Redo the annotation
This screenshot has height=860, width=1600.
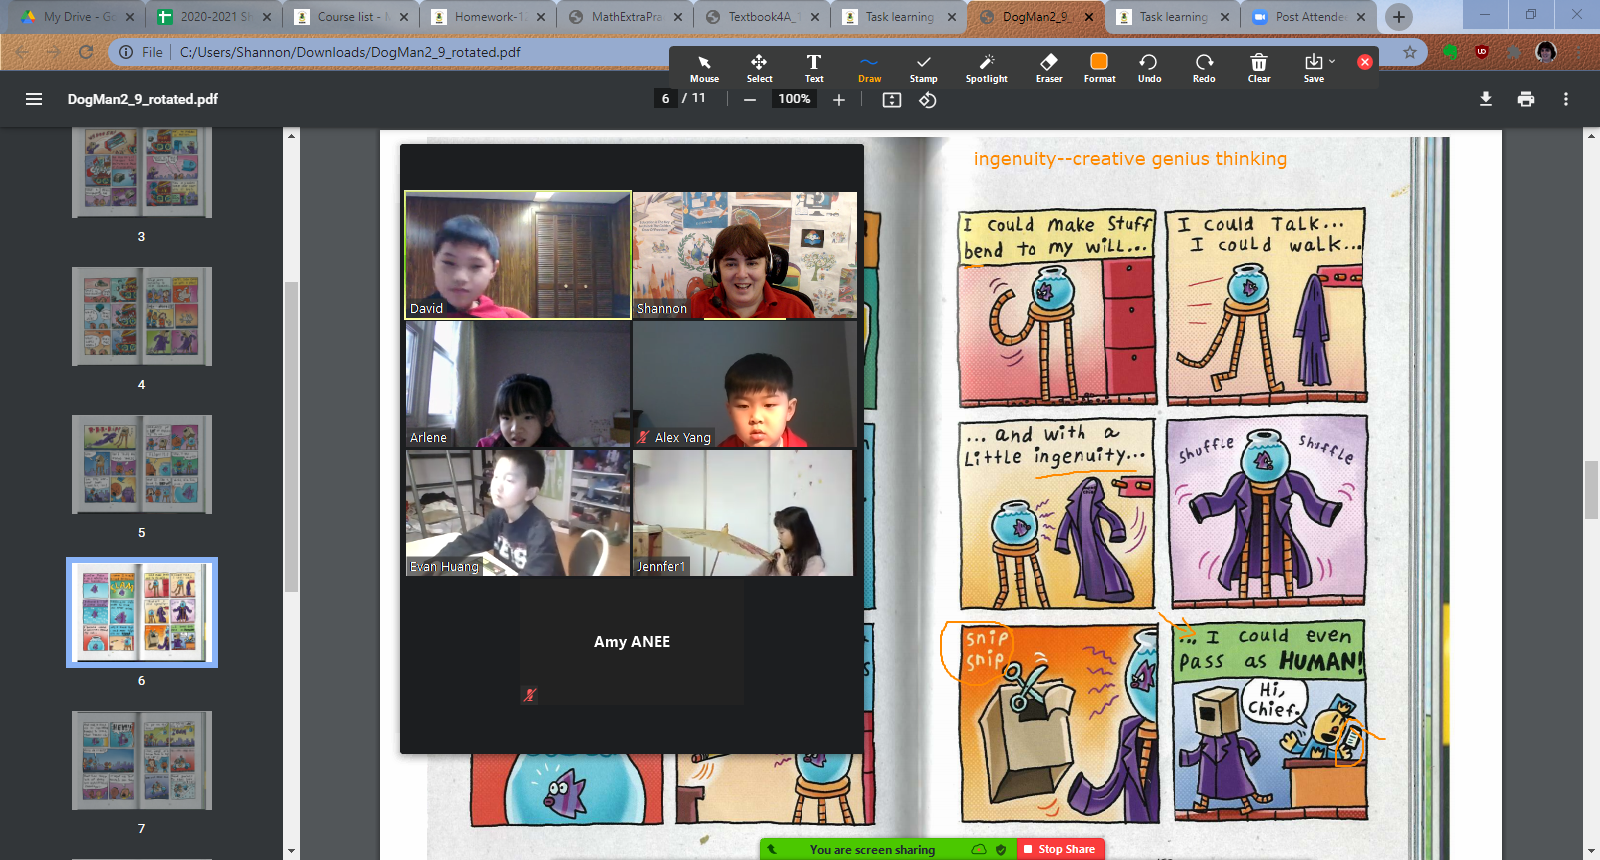click(x=1204, y=68)
